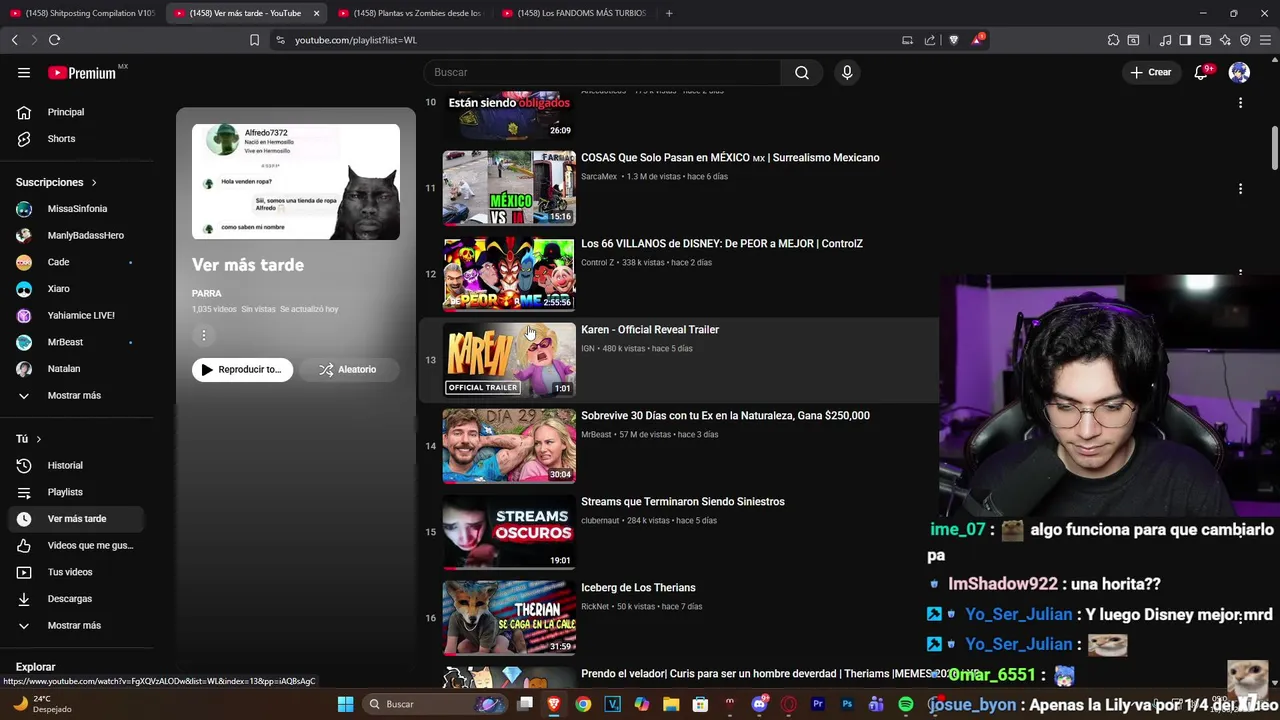The image size is (1280, 720).
Task: Switch to the Plantas vs Zombies tab
Action: [410, 13]
